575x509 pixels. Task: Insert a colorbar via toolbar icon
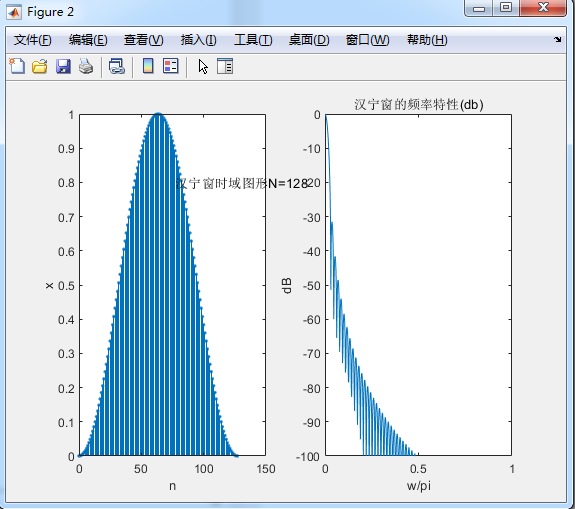[x=148, y=66]
